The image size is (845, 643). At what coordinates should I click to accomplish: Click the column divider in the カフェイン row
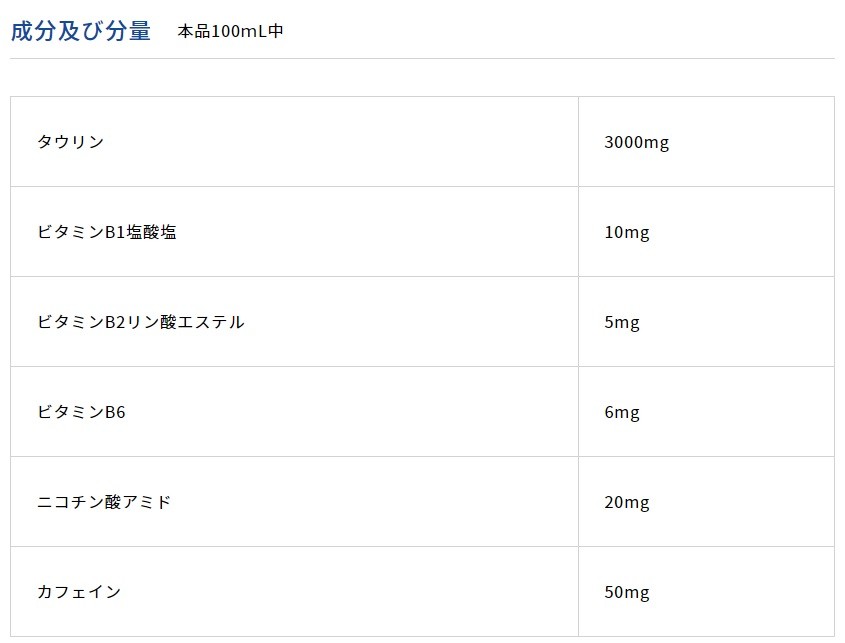click(x=578, y=592)
